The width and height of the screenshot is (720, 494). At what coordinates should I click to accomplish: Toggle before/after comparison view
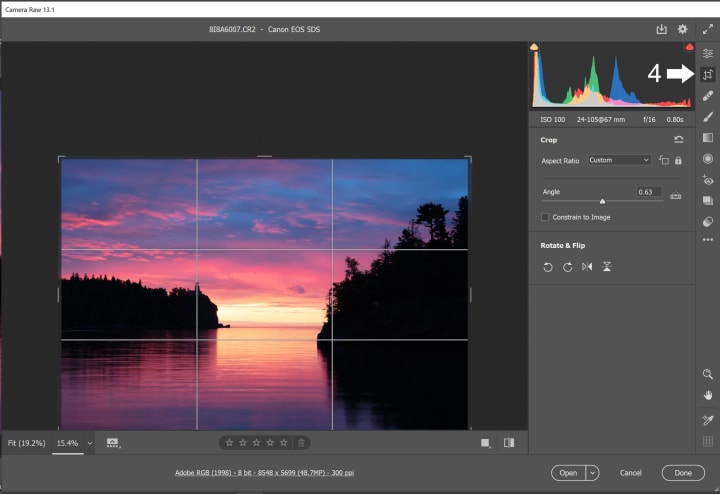509,443
